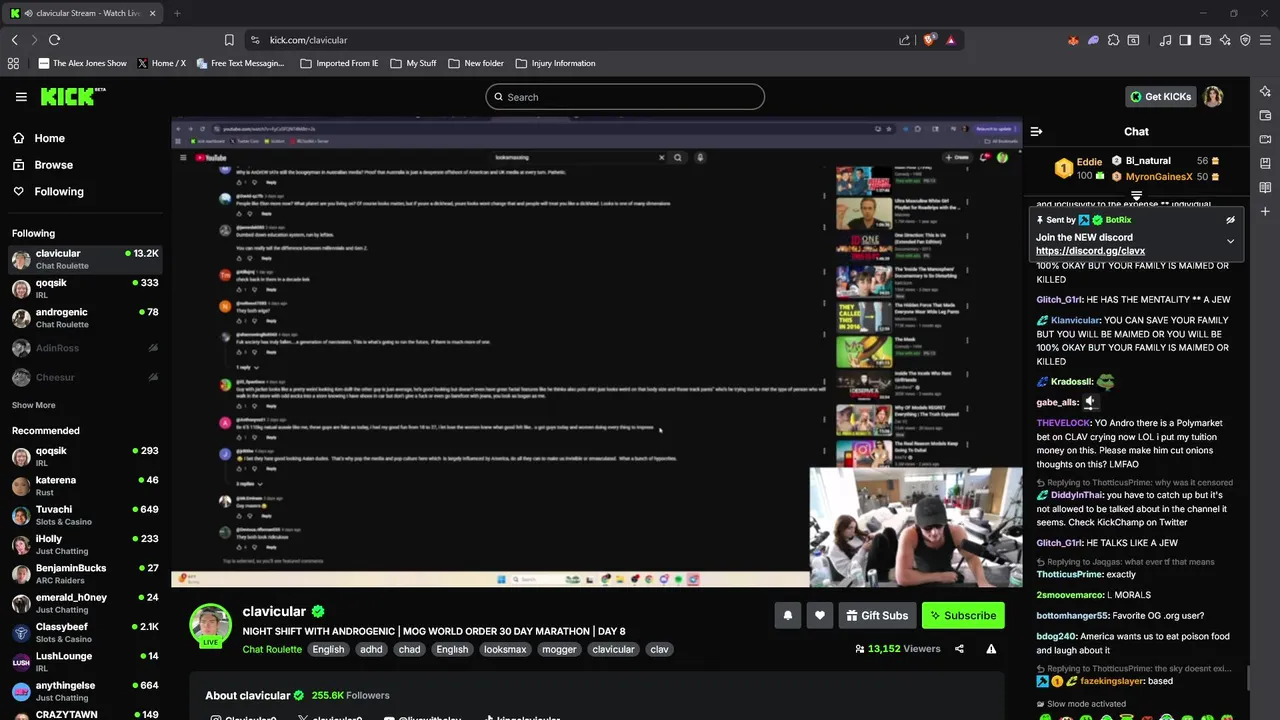Click the chad tag
Image resolution: width=1280 pixels, height=720 pixels.
[410, 649]
